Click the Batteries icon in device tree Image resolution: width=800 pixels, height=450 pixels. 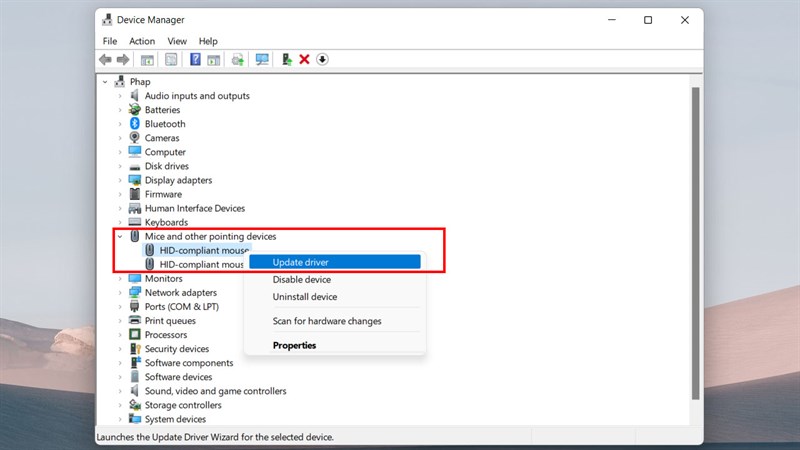135,110
